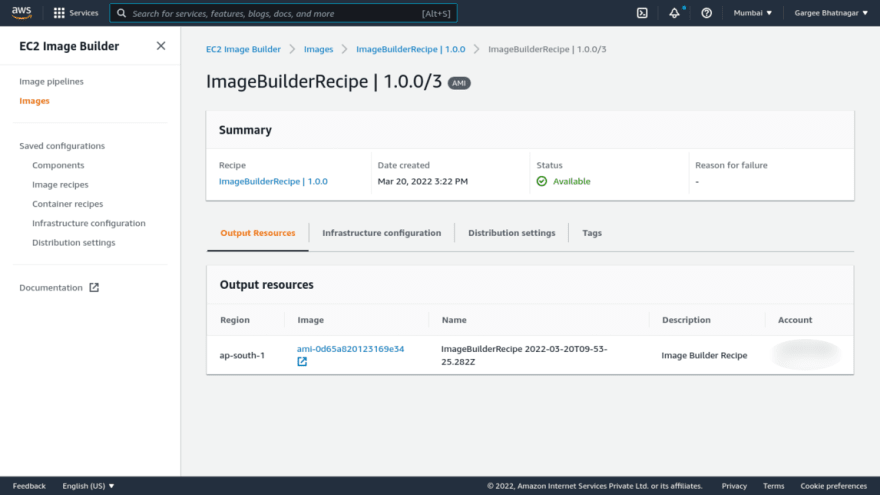Go to EC2 Image Builder breadcrumb
Image resolution: width=880 pixels, height=495 pixels.
pyautogui.click(x=243, y=49)
